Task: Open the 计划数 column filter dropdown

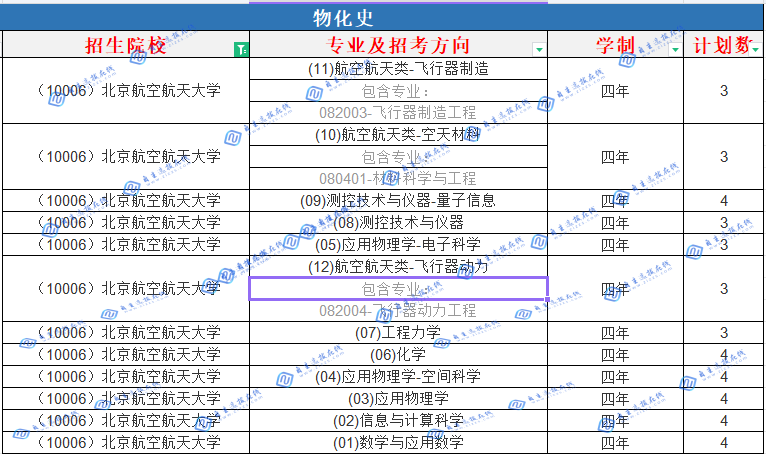Action: 756,49
